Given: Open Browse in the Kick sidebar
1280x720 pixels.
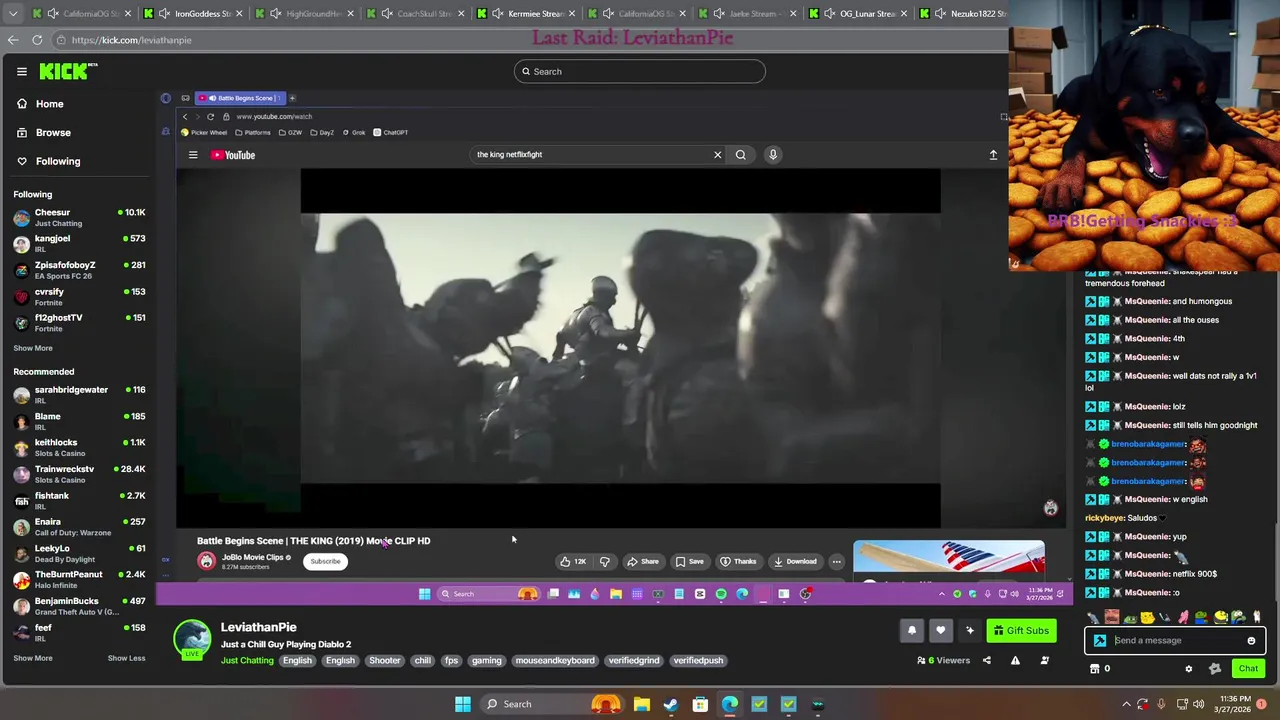Looking at the screenshot, I should [53, 133].
